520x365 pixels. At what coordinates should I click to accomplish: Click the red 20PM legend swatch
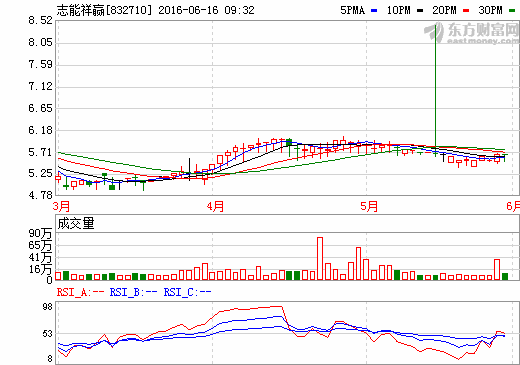[466, 11]
